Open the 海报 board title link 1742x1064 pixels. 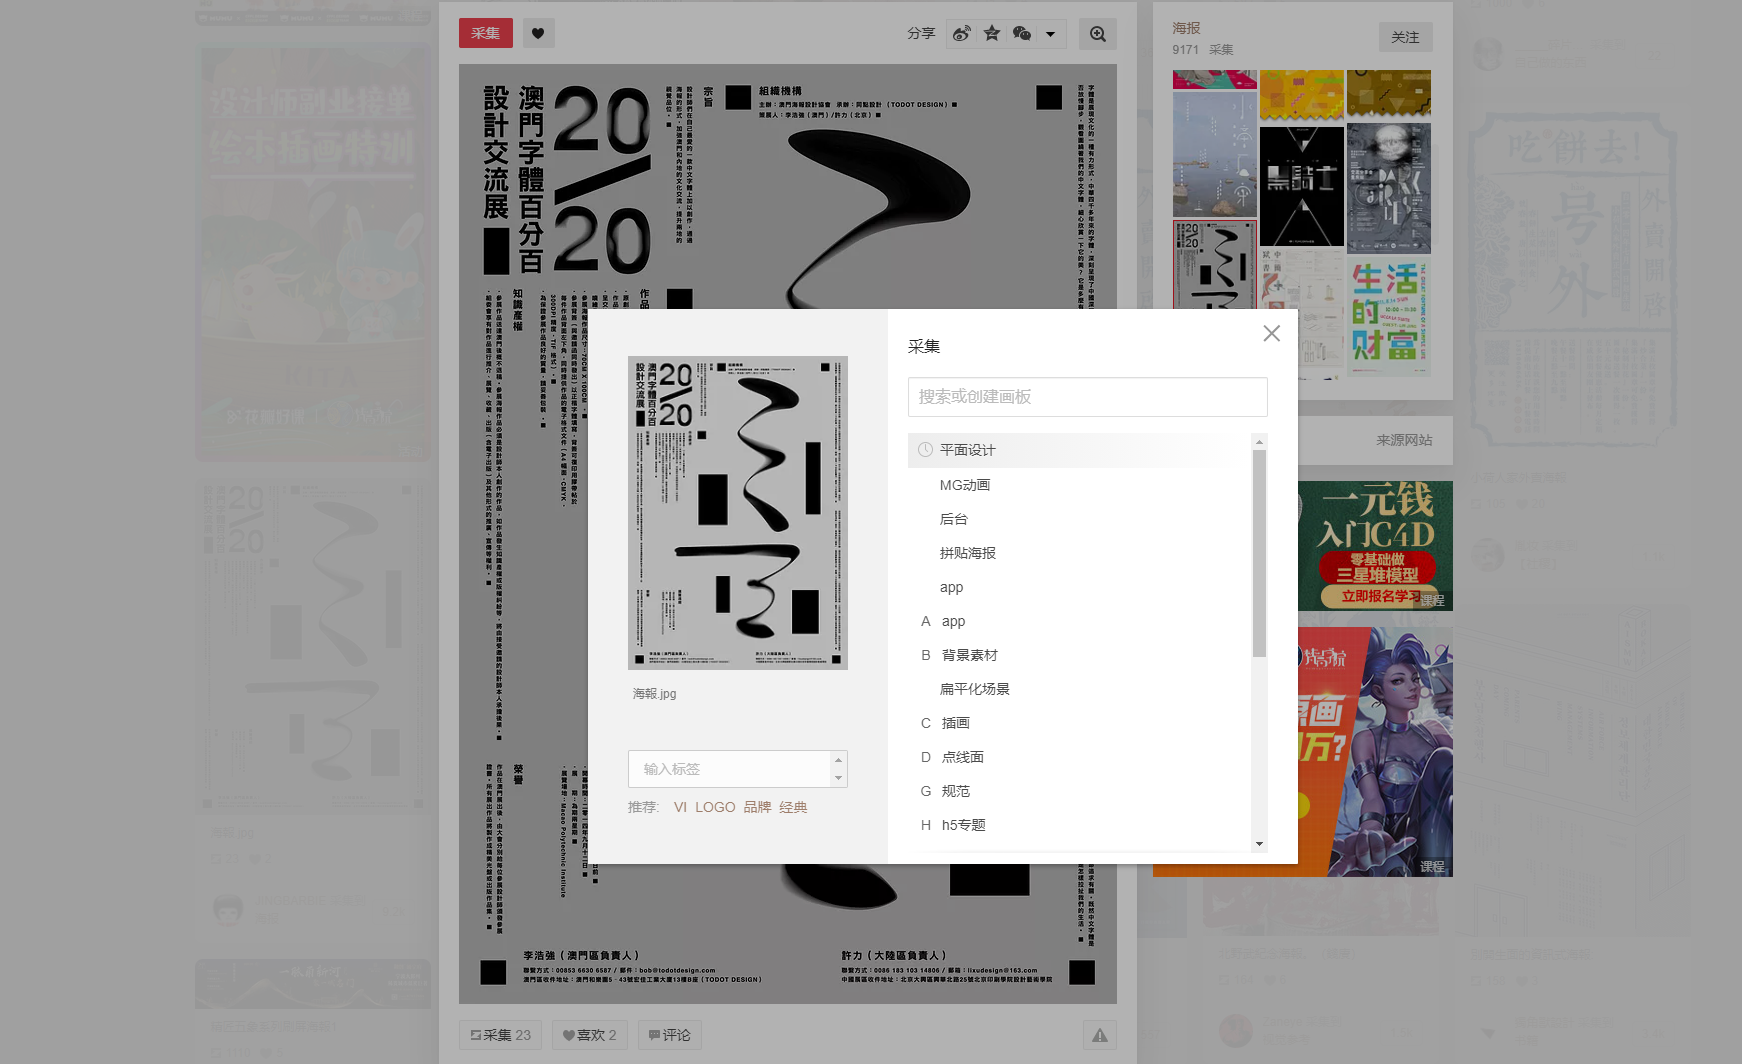(1187, 28)
